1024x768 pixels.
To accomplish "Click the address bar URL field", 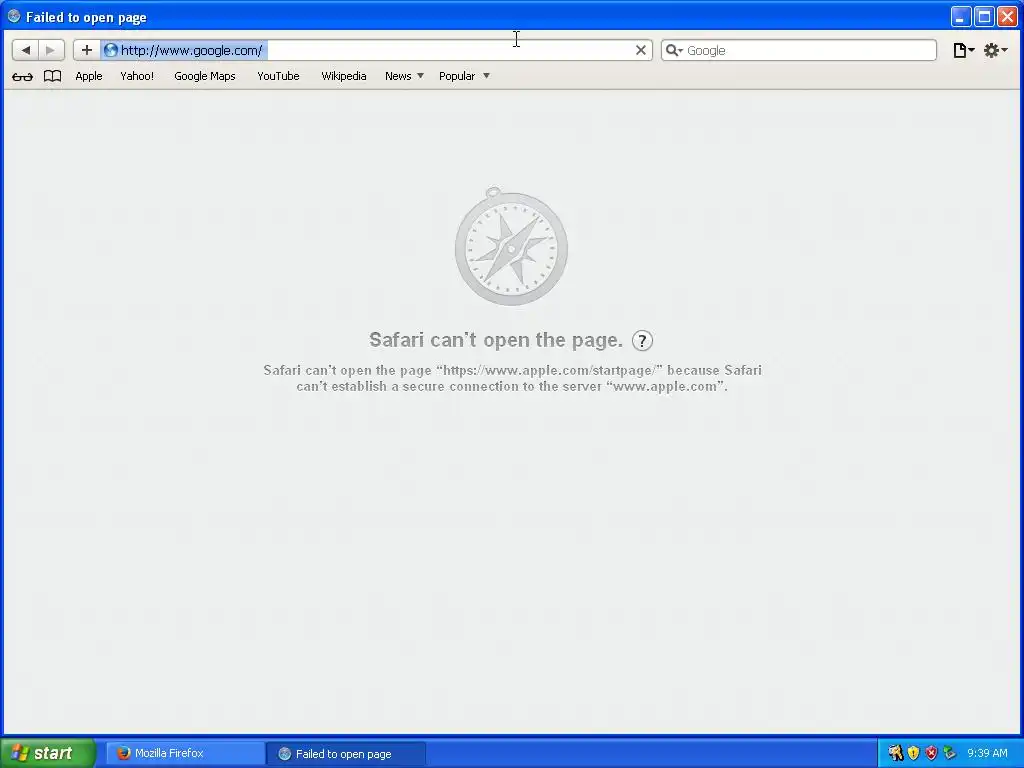I will (x=376, y=50).
